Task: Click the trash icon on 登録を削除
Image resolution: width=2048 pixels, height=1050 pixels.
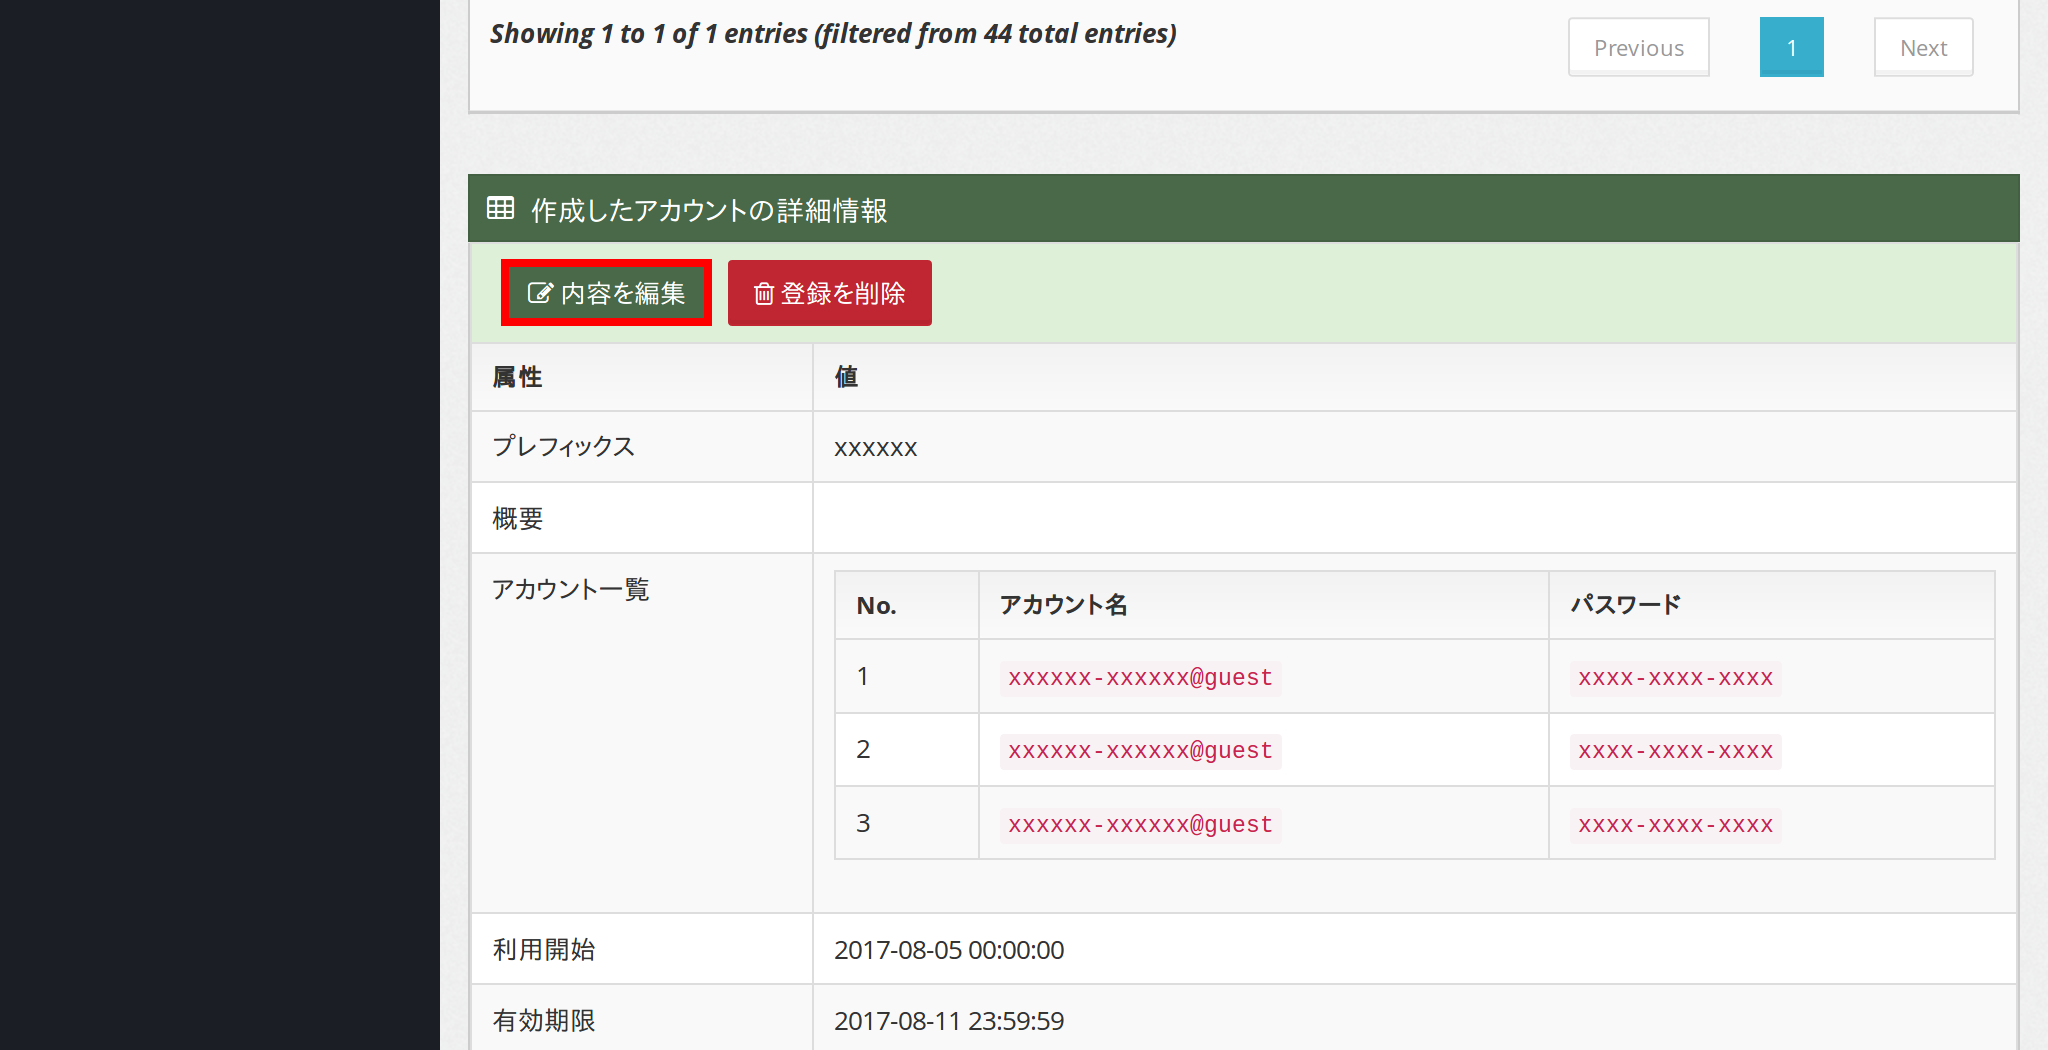Action: pos(764,293)
